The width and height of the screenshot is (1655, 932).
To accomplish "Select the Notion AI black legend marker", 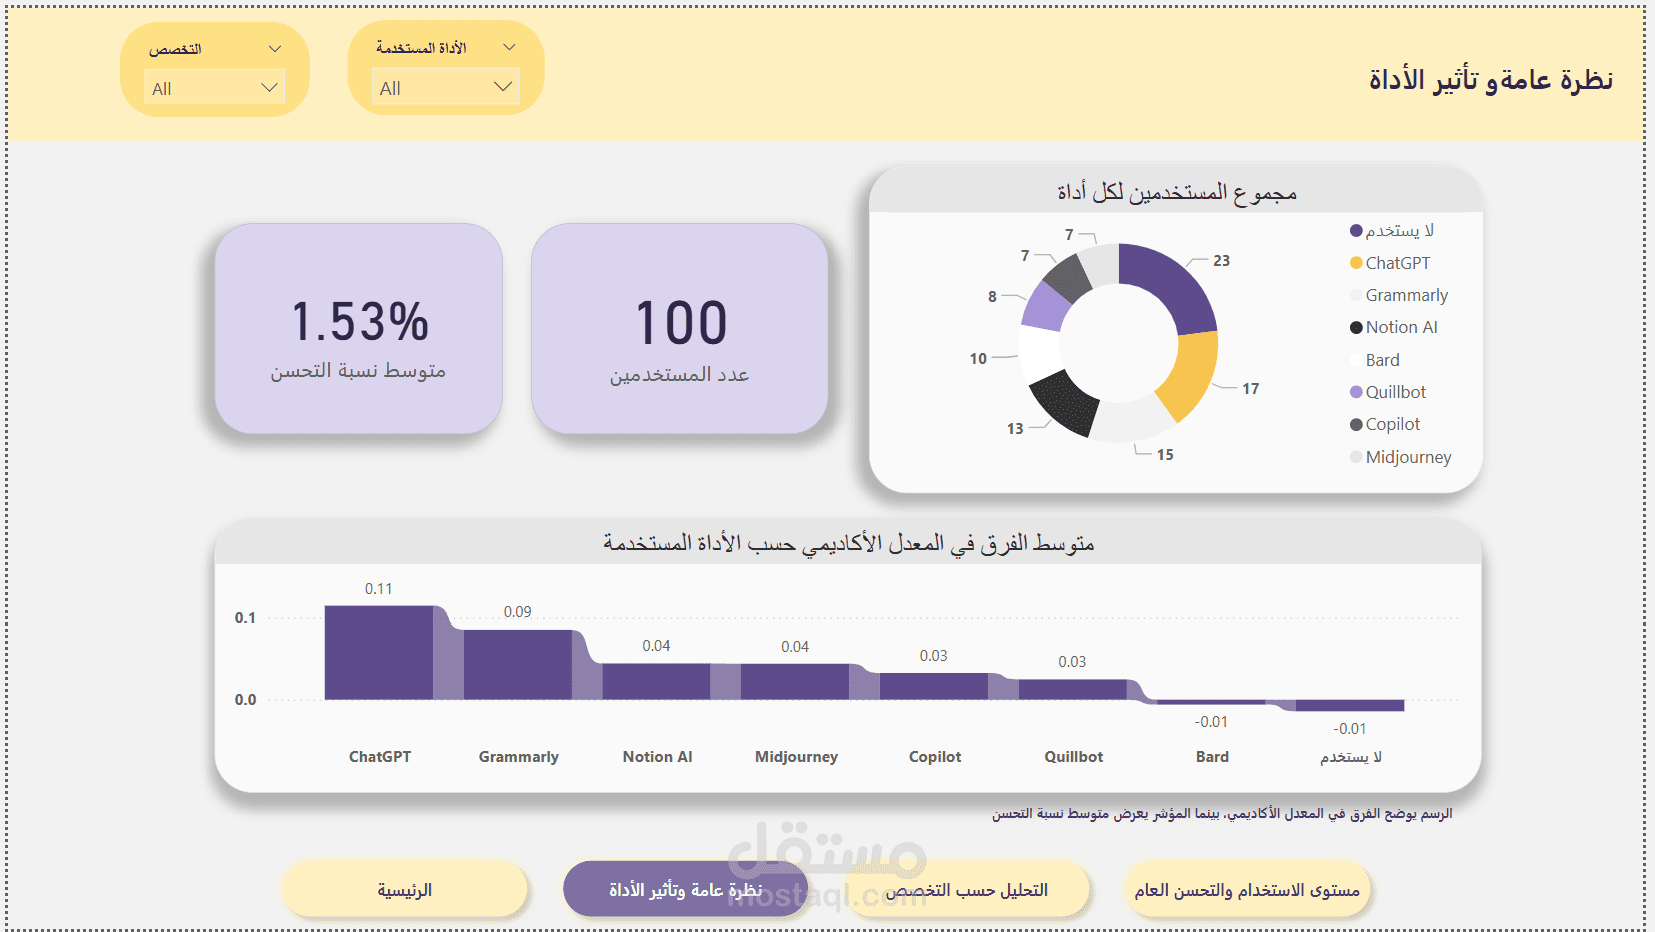I will 1356,327.
